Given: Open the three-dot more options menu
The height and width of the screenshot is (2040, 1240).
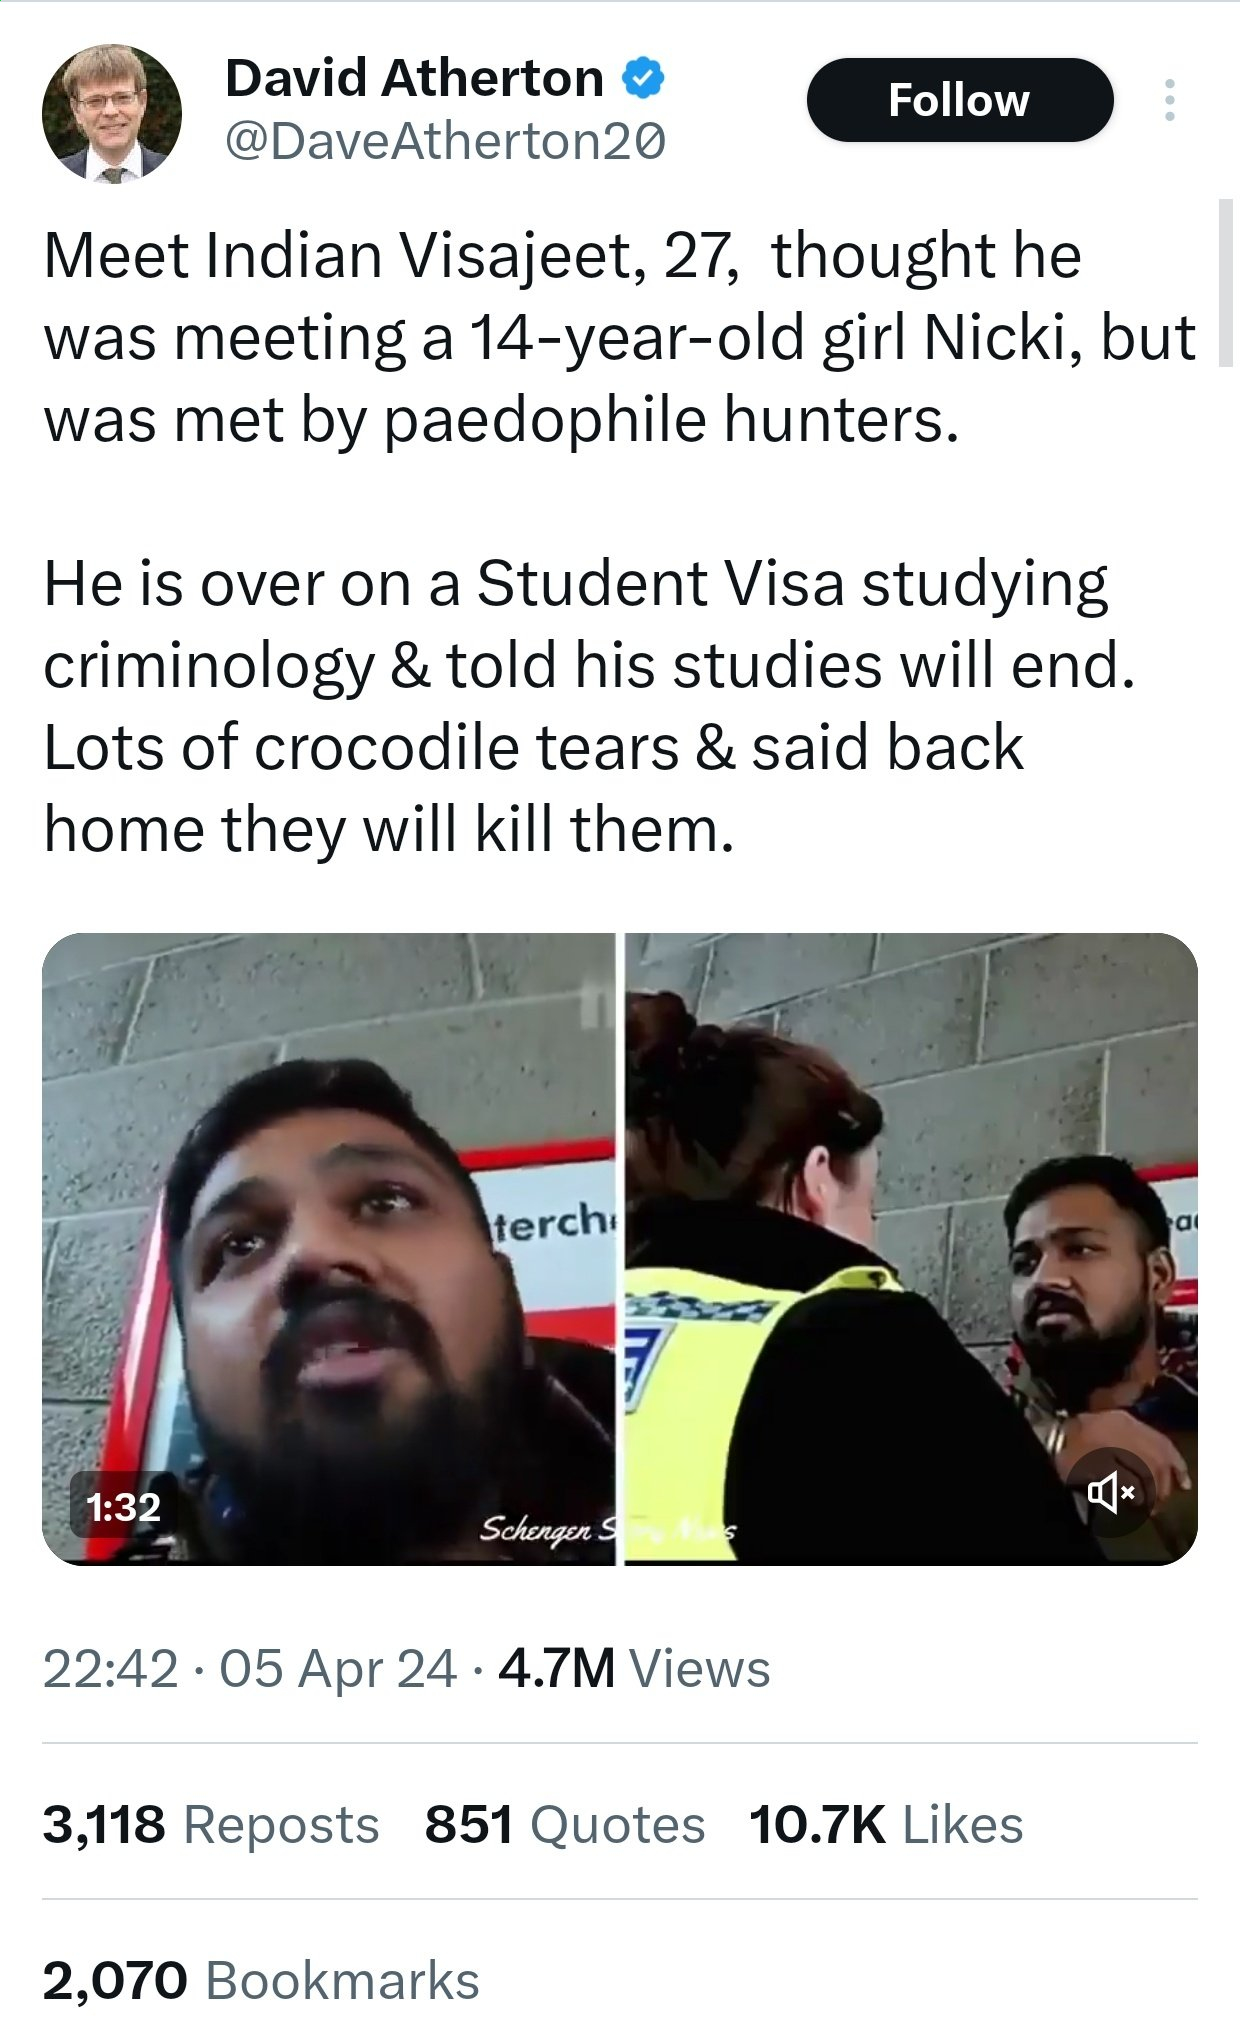Looking at the screenshot, I should (x=1169, y=100).
